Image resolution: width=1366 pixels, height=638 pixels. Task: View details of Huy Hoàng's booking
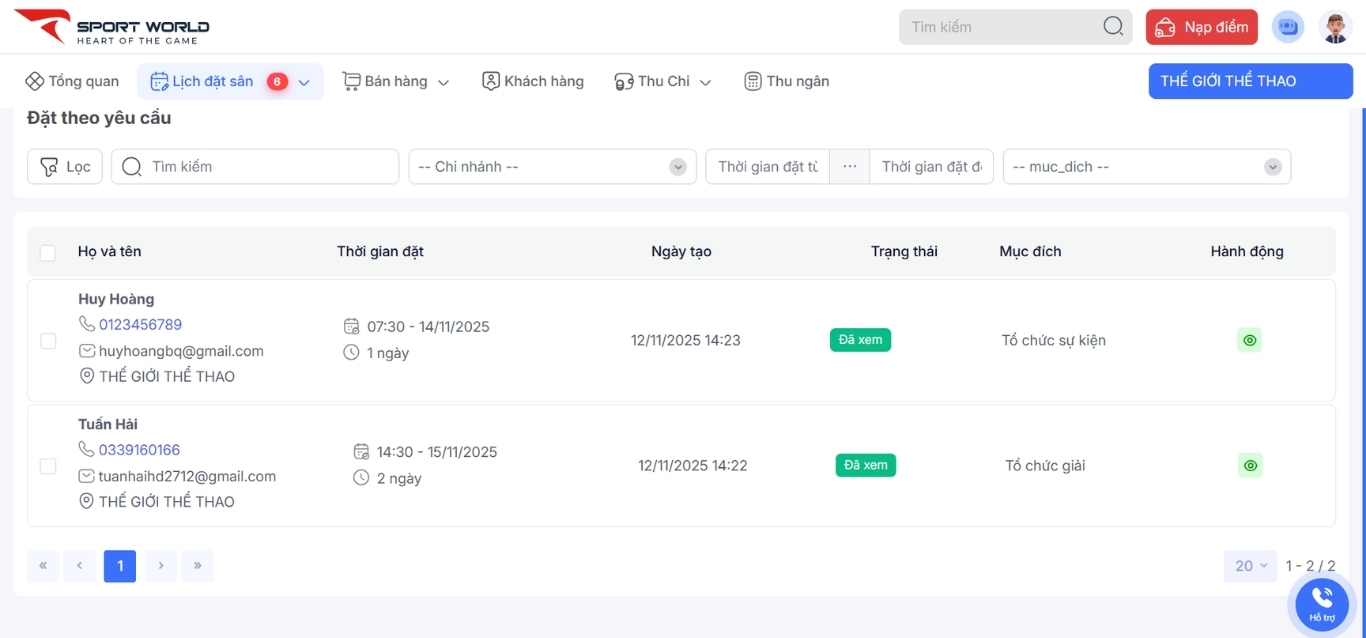point(1249,340)
